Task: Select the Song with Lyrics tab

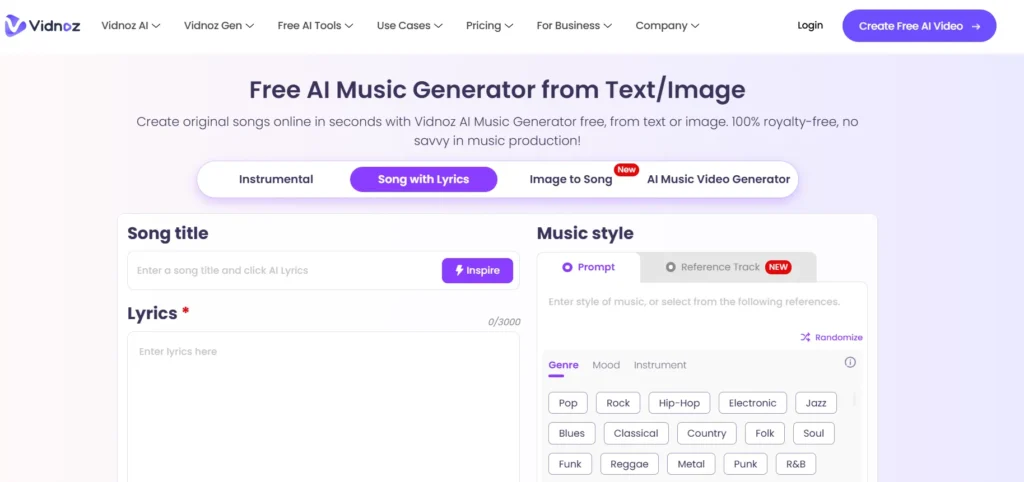Action: click(423, 180)
